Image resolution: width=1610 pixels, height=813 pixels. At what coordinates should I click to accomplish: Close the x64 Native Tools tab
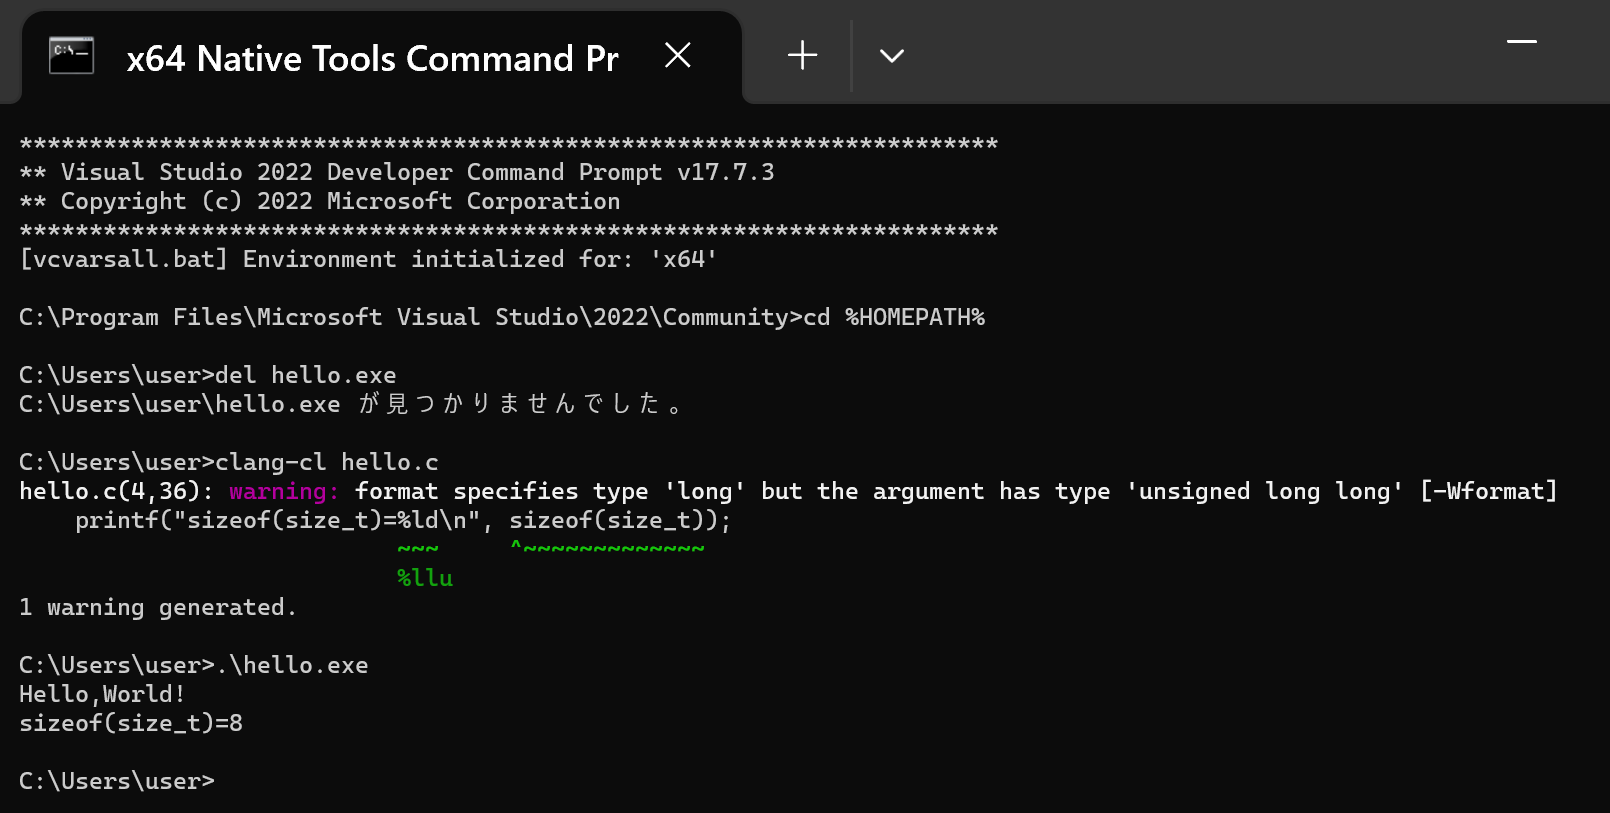[678, 56]
